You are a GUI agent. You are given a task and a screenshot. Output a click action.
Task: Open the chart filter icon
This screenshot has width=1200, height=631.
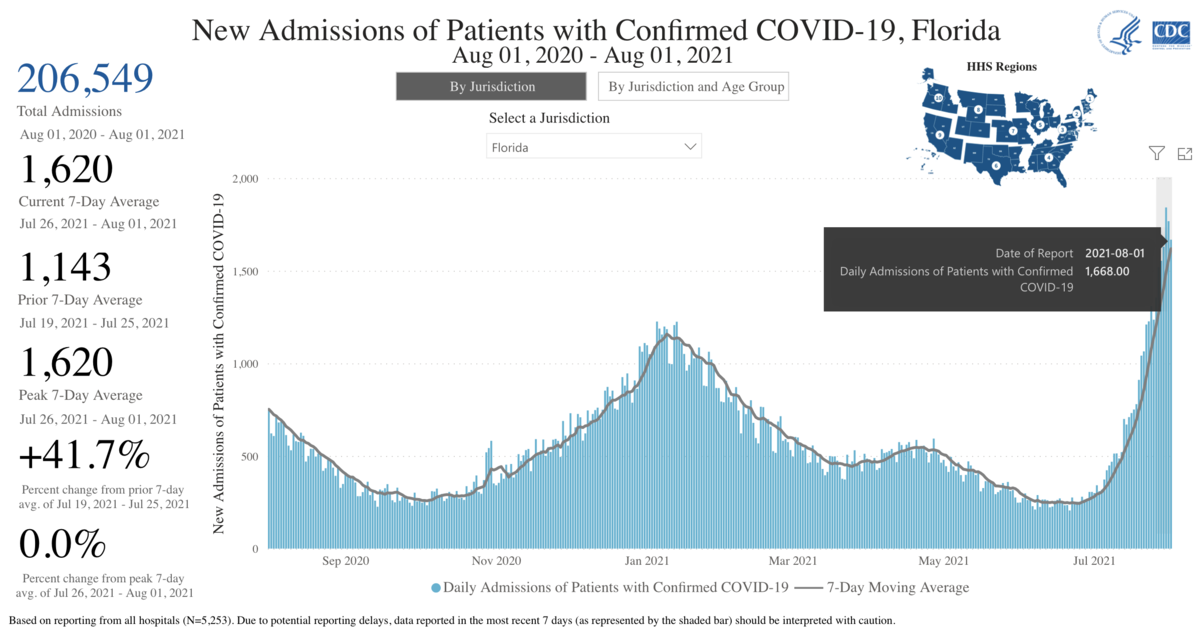1156,153
